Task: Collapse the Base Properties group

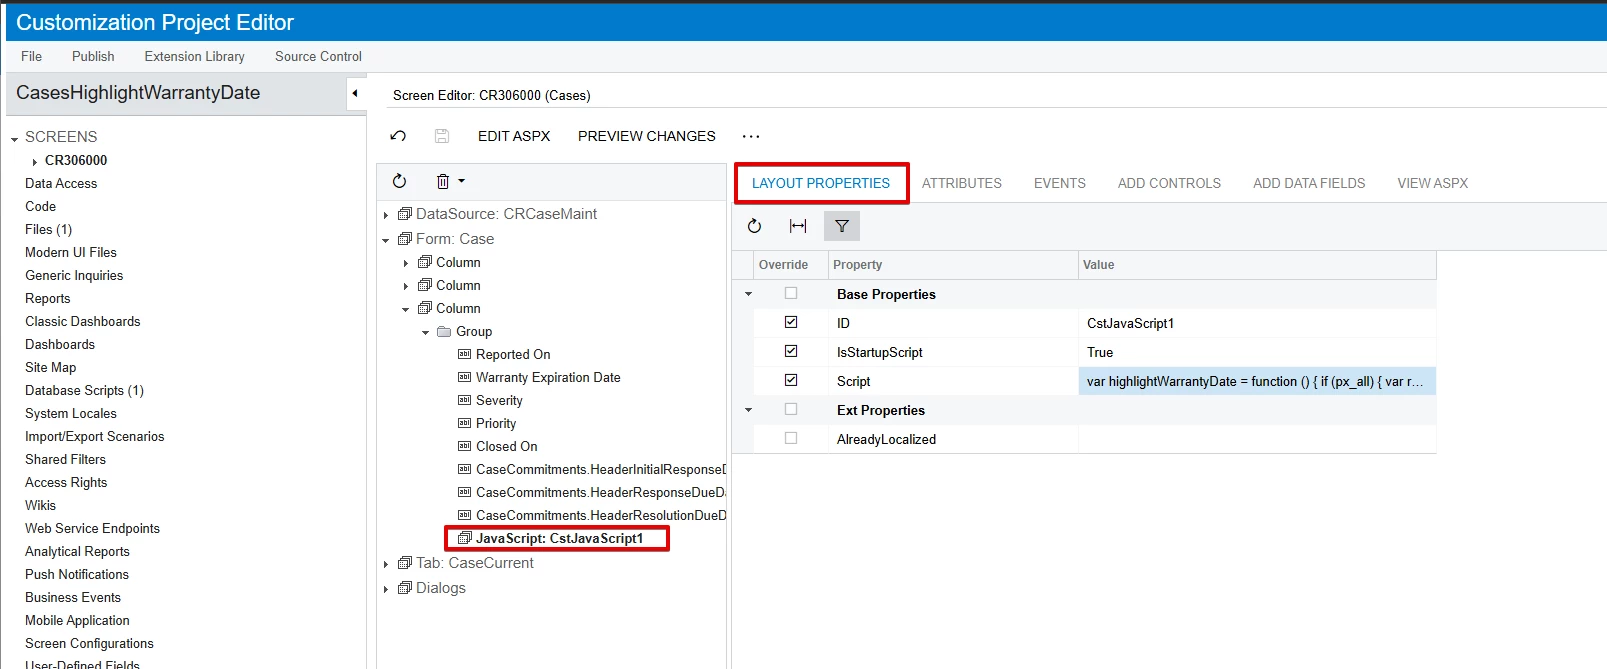Action: pyautogui.click(x=748, y=295)
